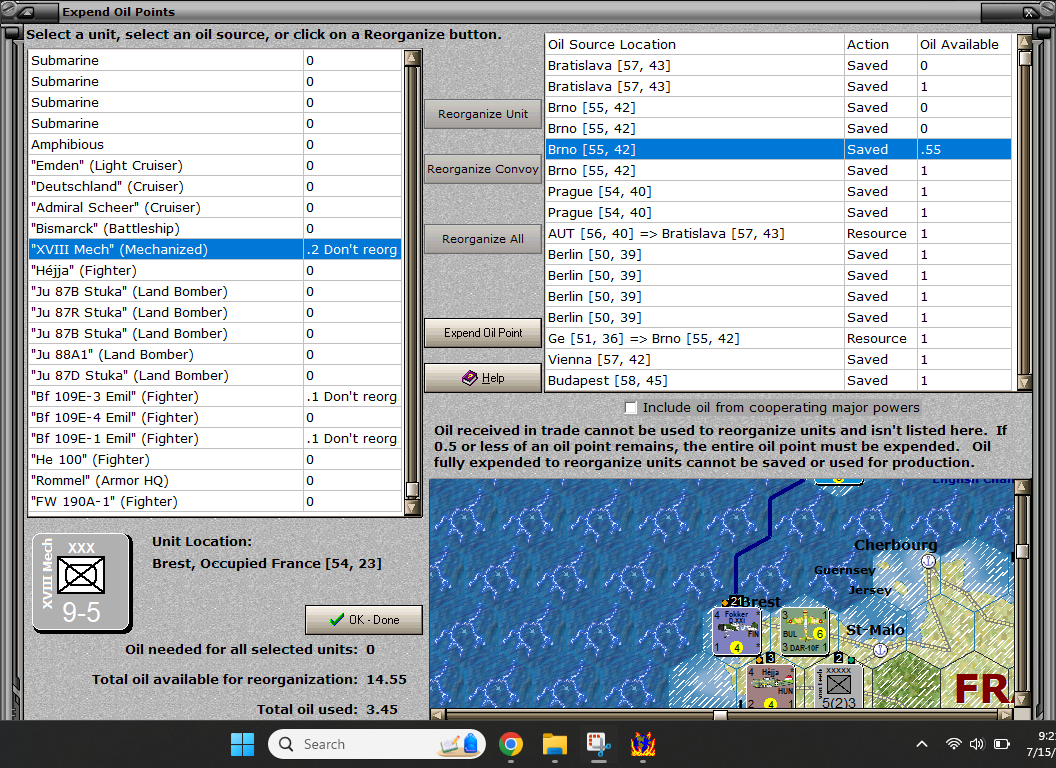Click the St-Malo port anchor symbol
The image size is (1056, 768).
880,650
